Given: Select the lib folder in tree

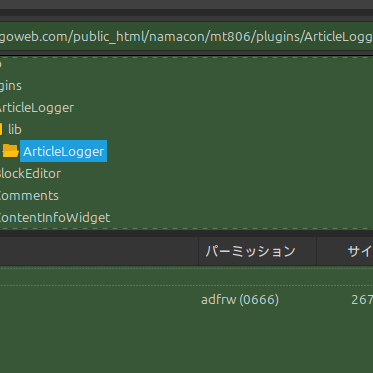Looking at the screenshot, I should [15, 129].
